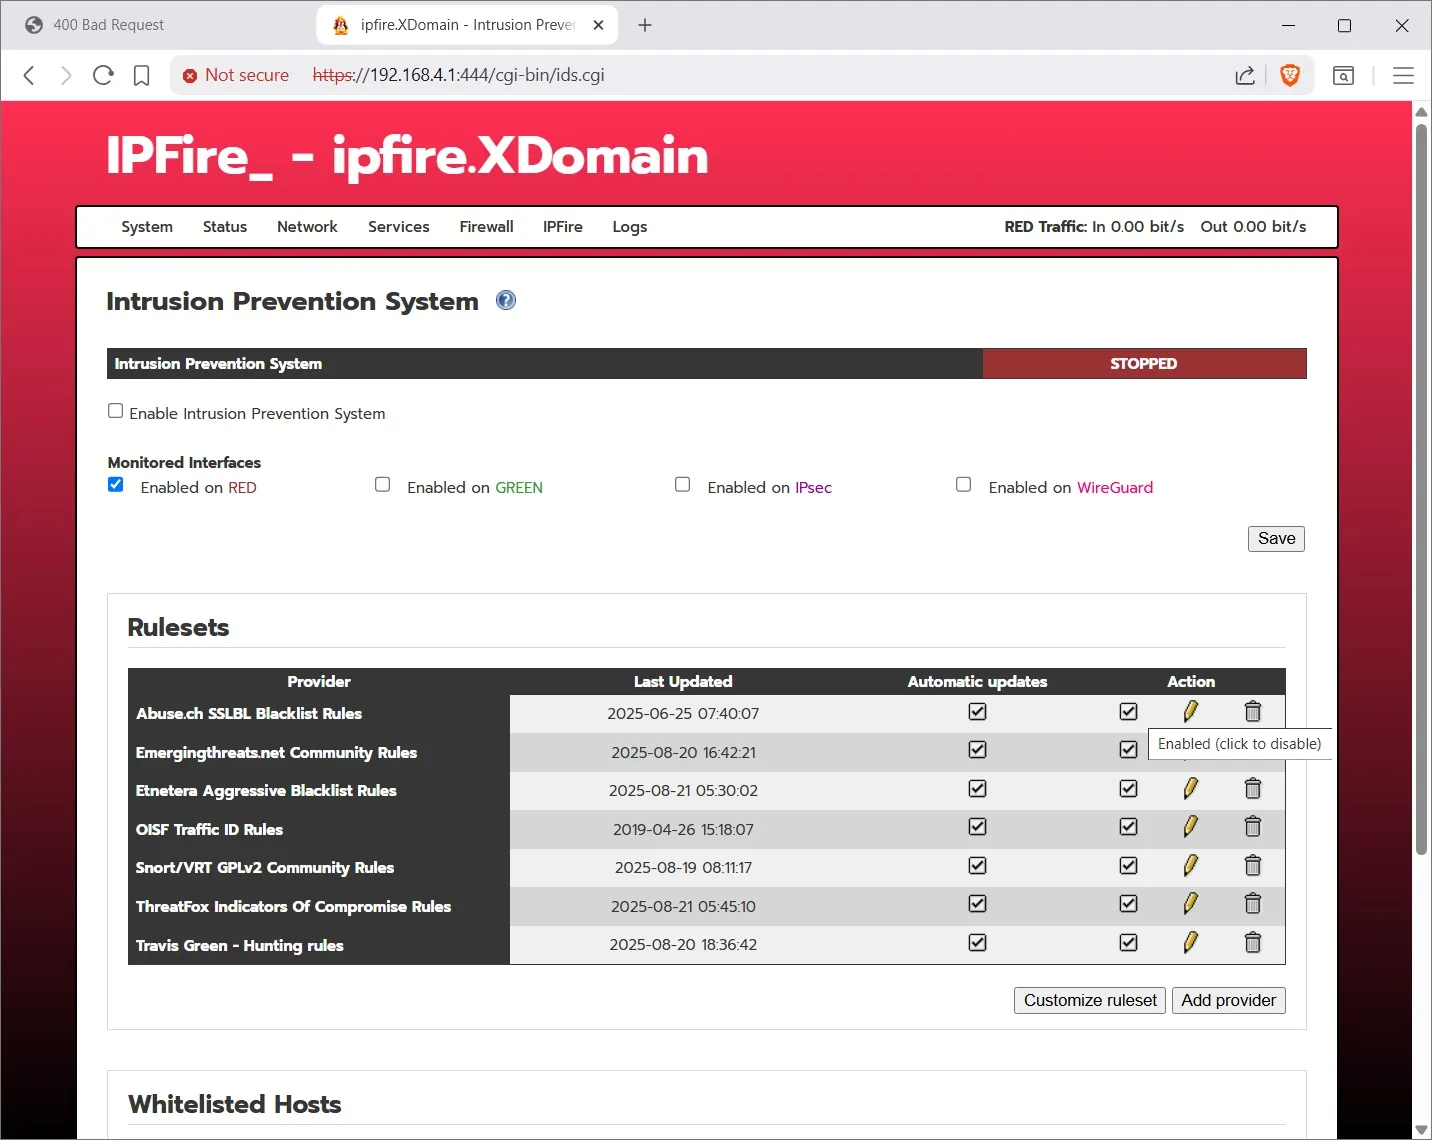Open the Brave main hamburger menu
The image size is (1432, 1140).
[x=1403, y=75]
